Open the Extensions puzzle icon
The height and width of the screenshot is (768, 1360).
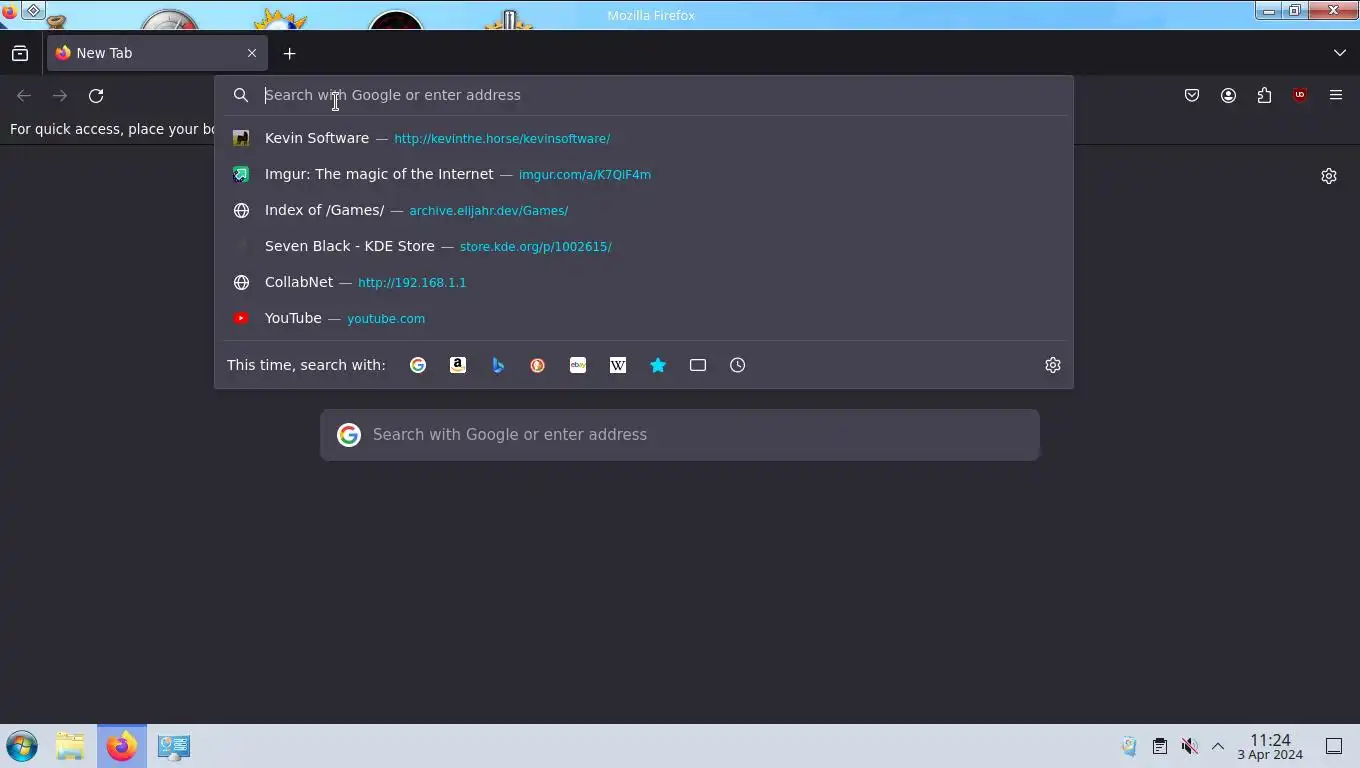(x=1264, y=96)
